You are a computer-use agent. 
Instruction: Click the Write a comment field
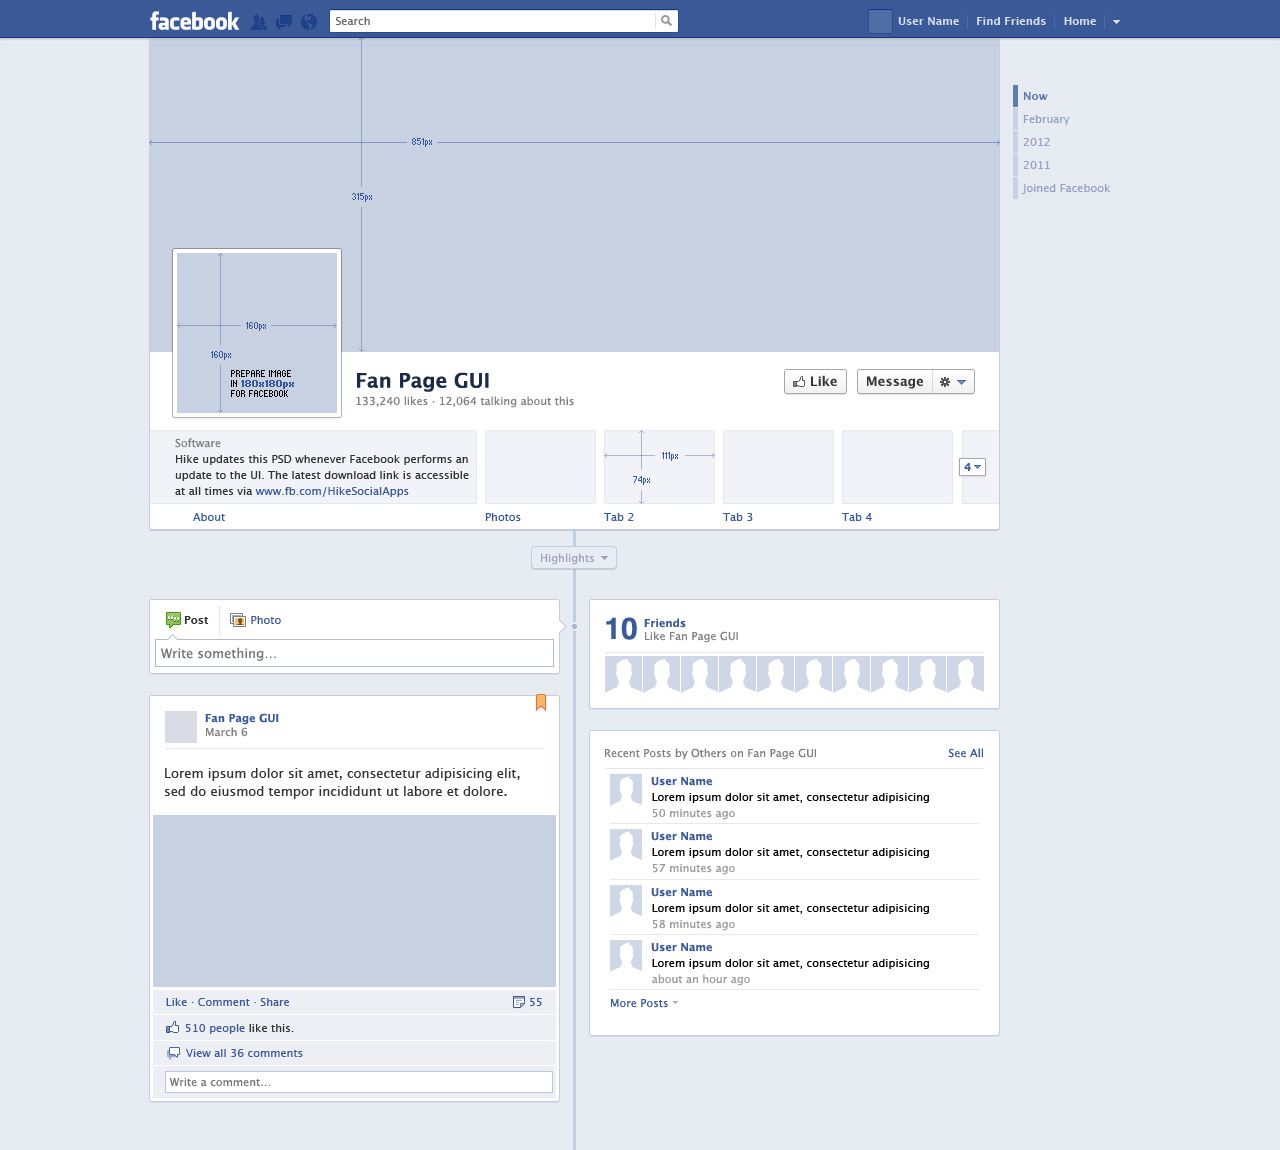pyautogui.click(x=358, y=1082)
